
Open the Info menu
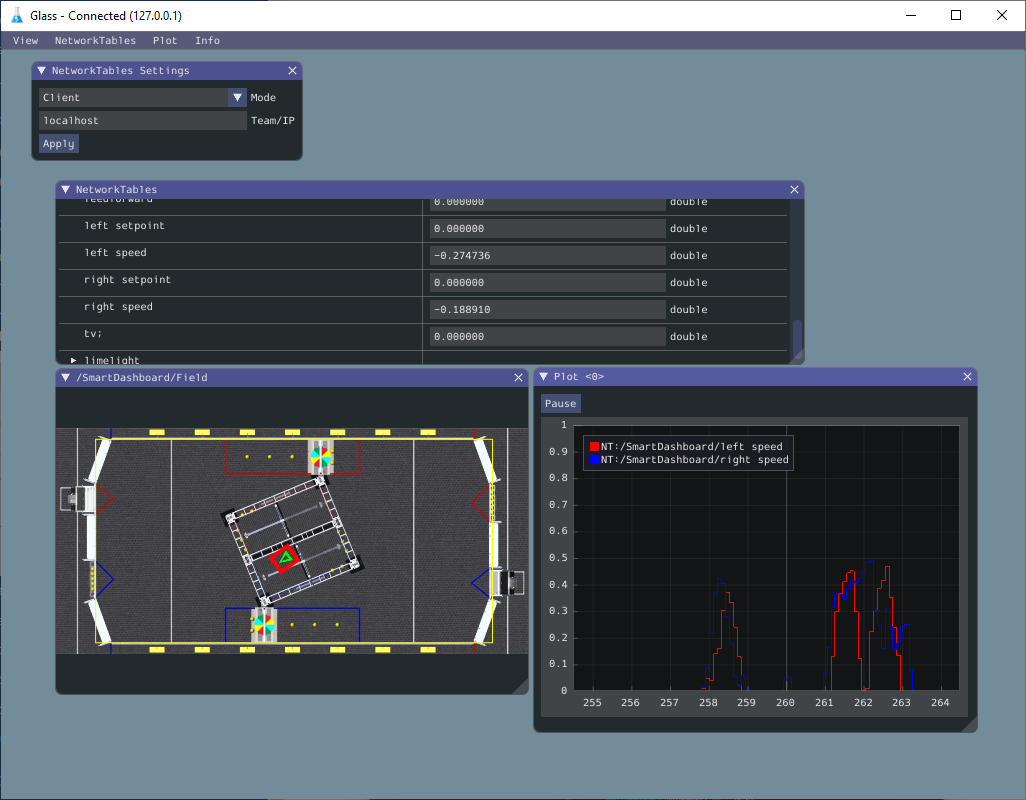point(207,41)
